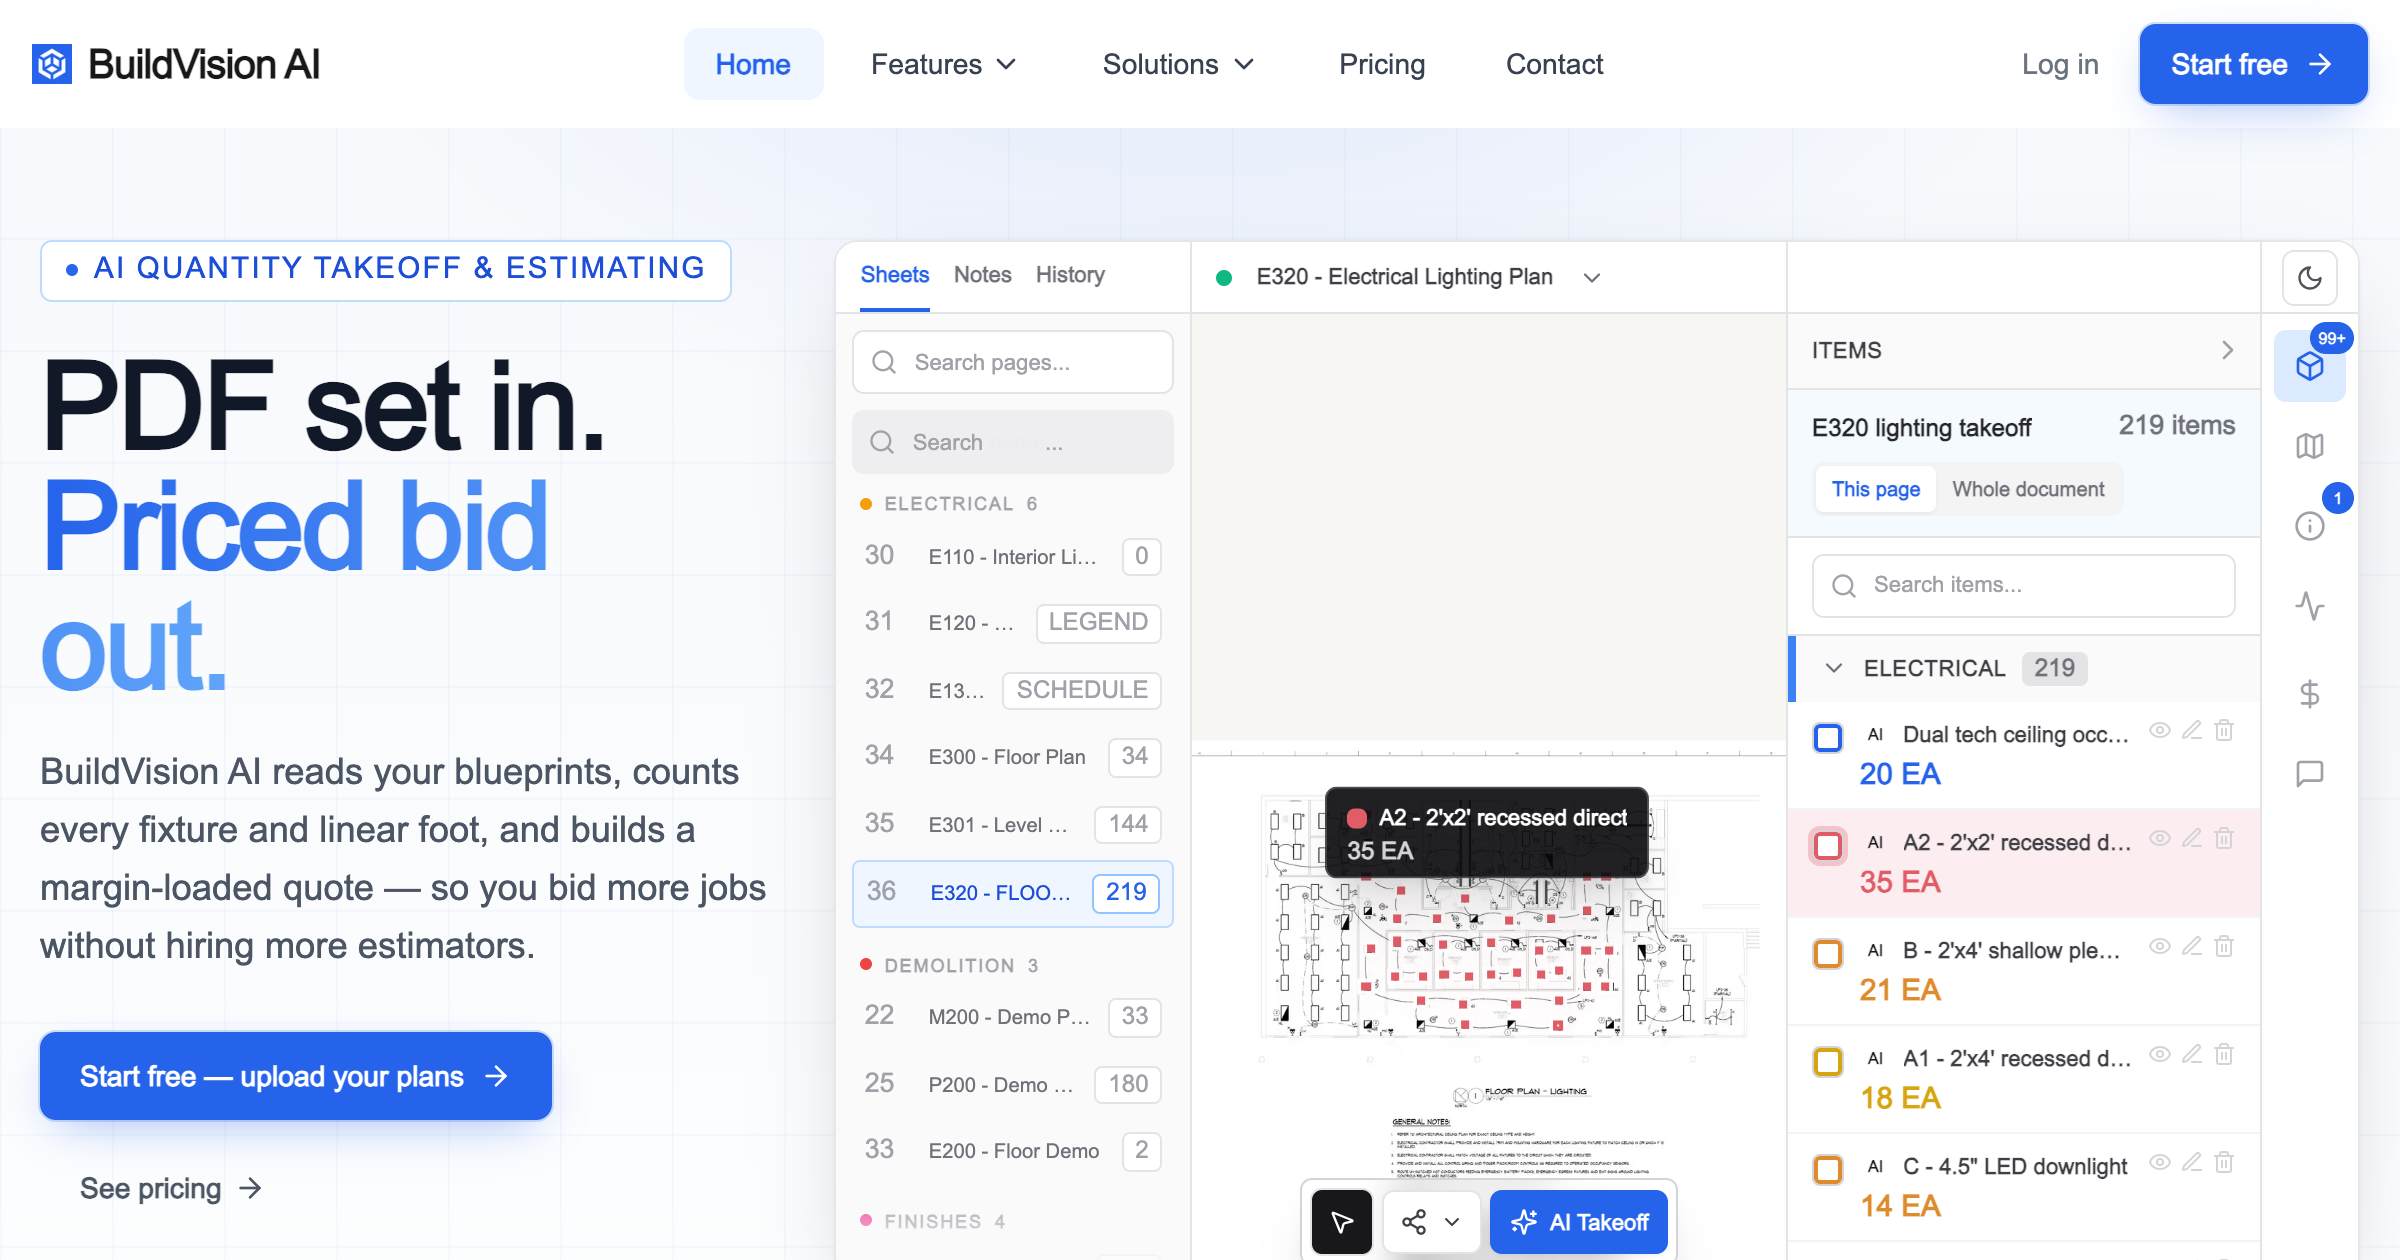Expand the FINISHES 4 sheet group

[934, 1222]
